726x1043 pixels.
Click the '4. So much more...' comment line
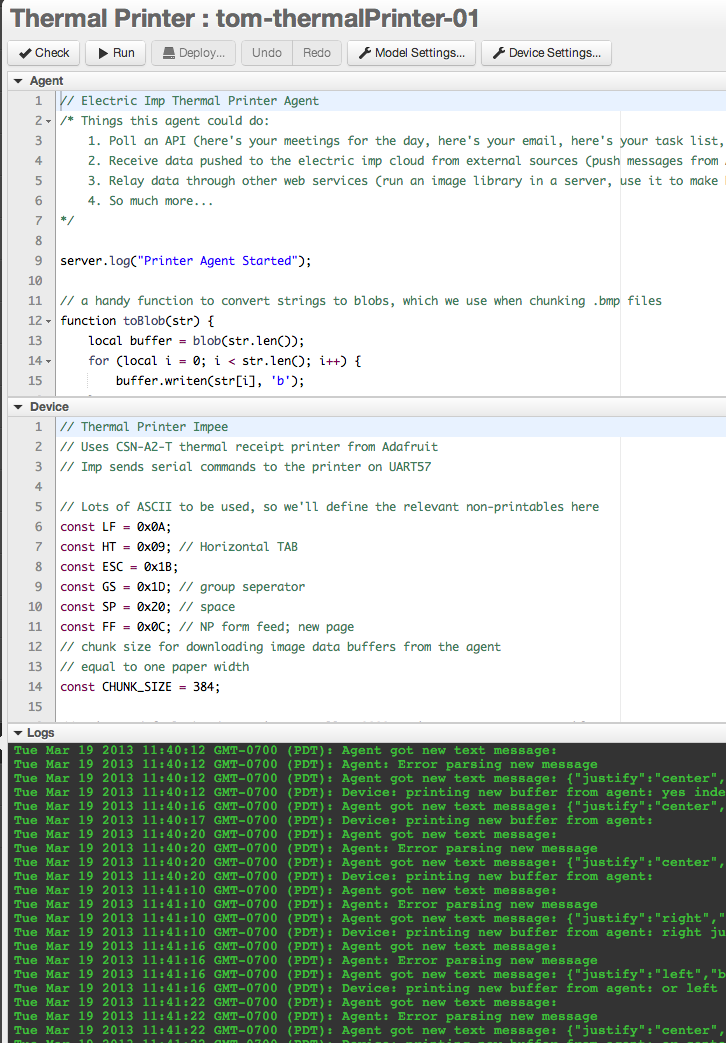coord(150,201)
